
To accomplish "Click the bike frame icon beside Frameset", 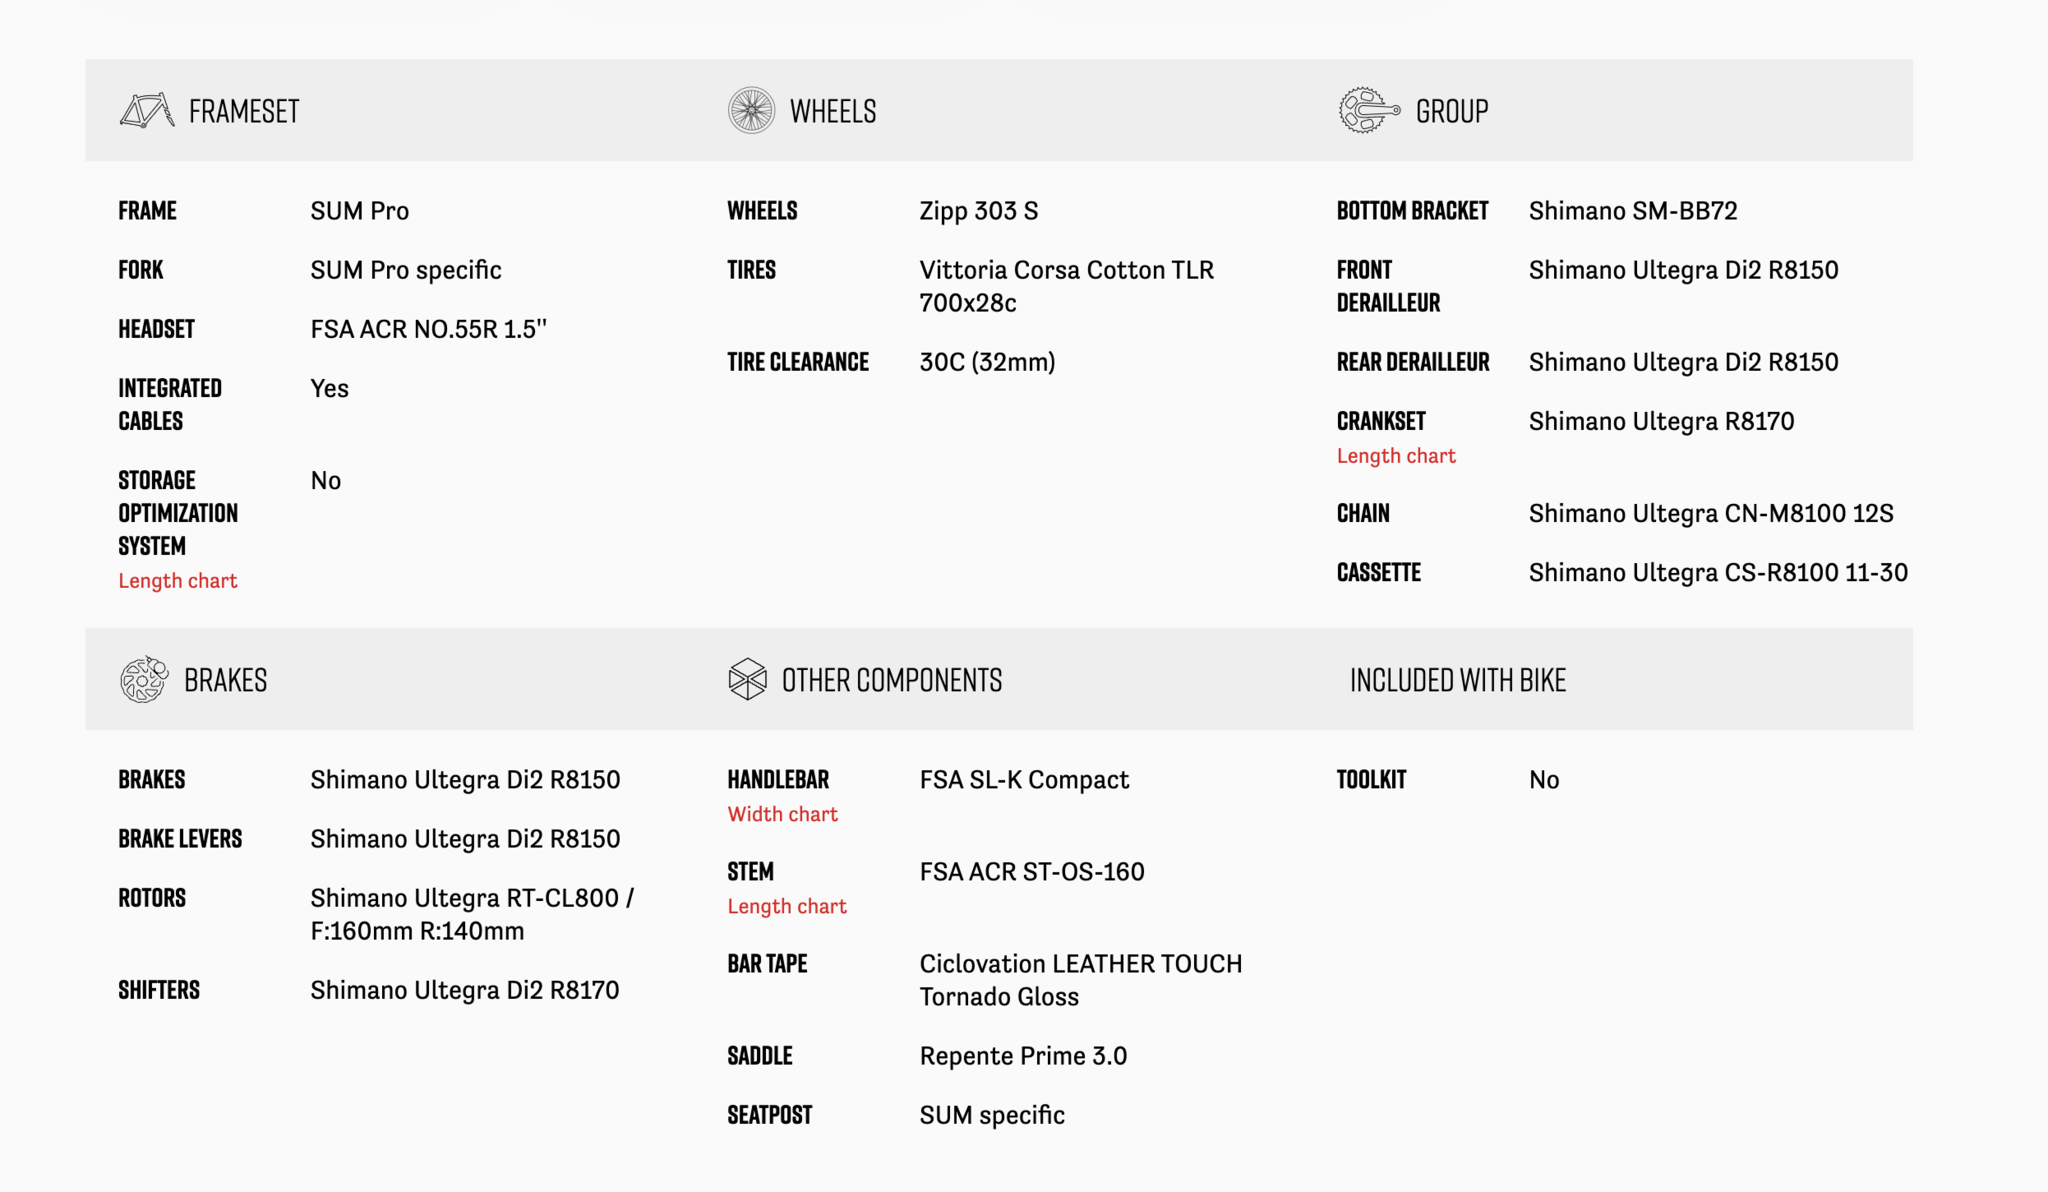I will click(147, 110).
